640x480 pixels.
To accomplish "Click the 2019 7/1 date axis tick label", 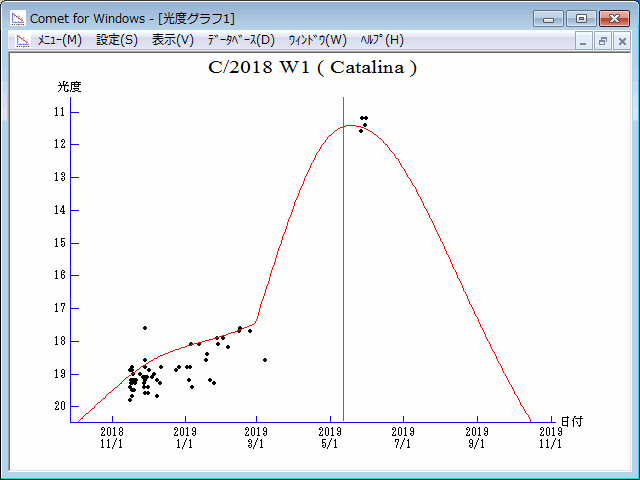I will tap(403, 437).
